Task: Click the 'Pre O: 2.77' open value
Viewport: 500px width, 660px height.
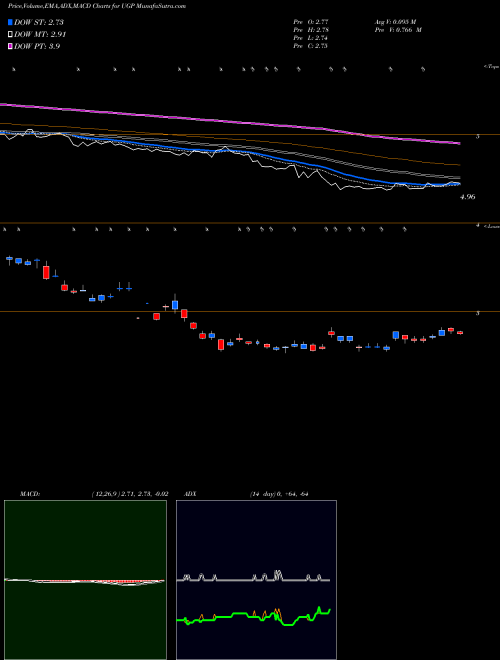Action: [311, 22]
